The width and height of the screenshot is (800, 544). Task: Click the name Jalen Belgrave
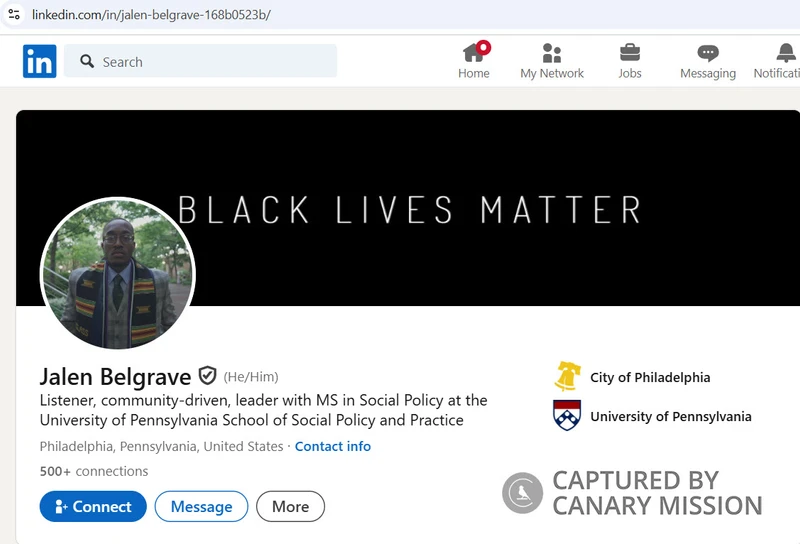115,377
